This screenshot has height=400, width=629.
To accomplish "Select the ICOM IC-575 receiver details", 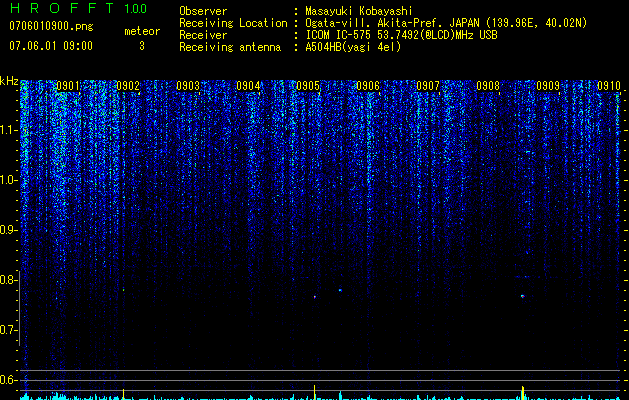I will point(401,35).
